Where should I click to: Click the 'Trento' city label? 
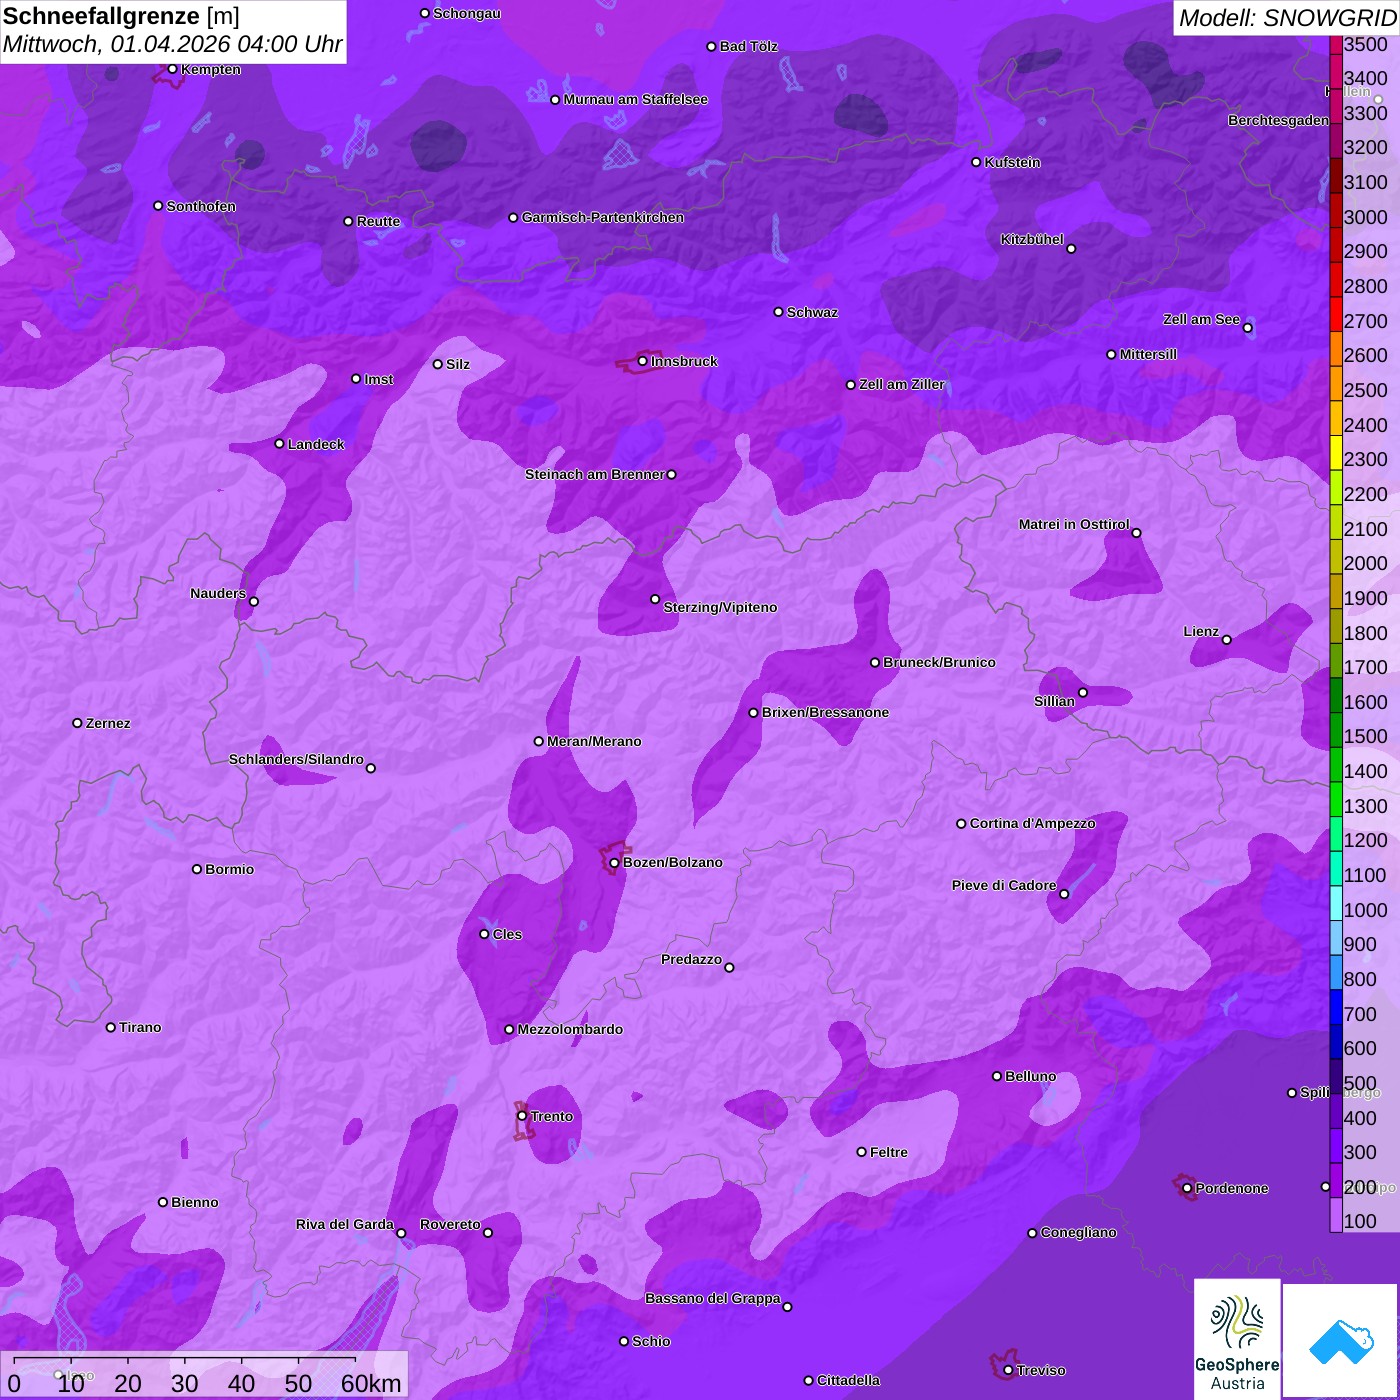tap(552, 1116)
